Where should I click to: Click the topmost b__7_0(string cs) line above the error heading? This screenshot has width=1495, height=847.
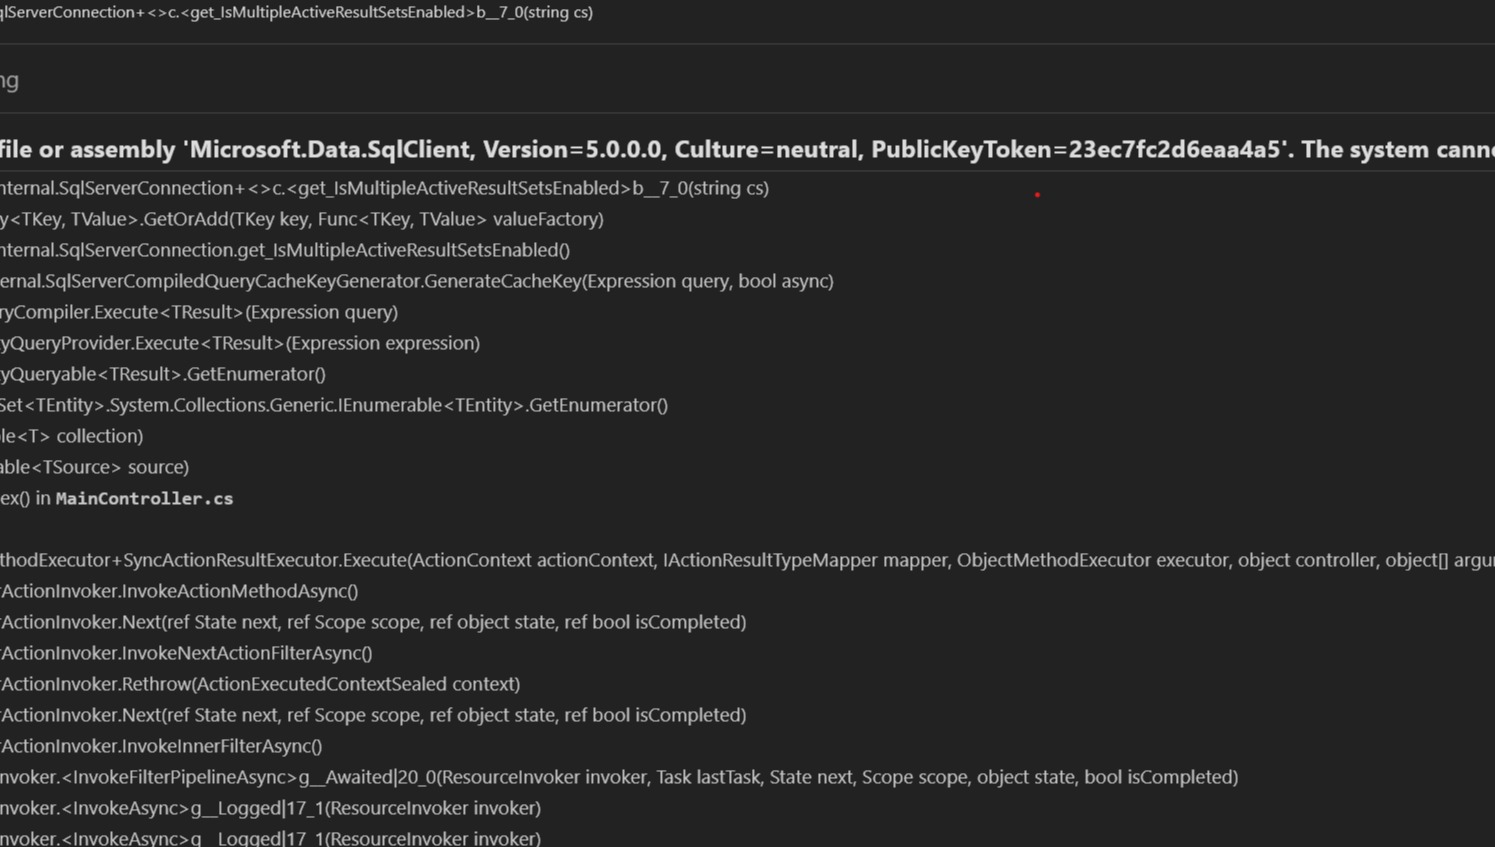tap(296, 12)
